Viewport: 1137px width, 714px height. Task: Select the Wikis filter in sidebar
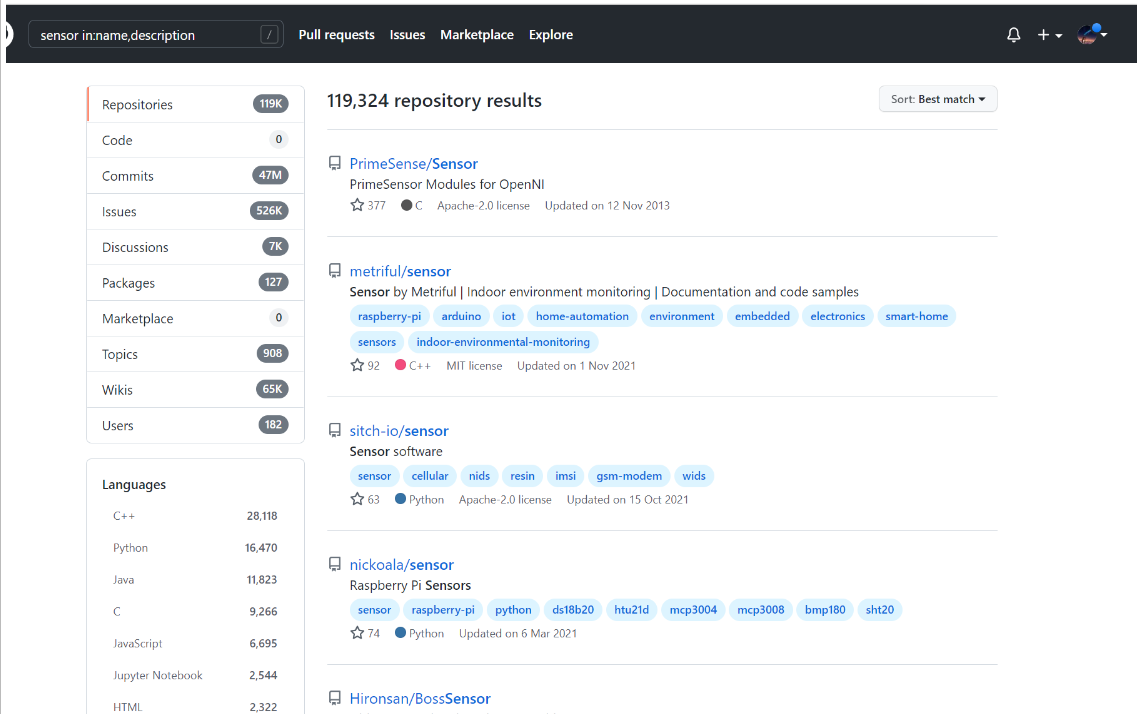pos(195,389)
